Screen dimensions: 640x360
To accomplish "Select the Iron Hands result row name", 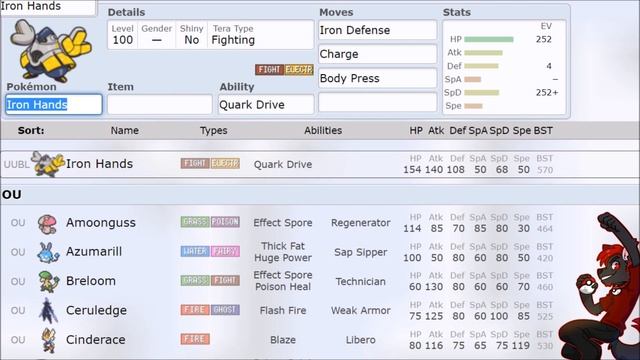I will point(99,164).
